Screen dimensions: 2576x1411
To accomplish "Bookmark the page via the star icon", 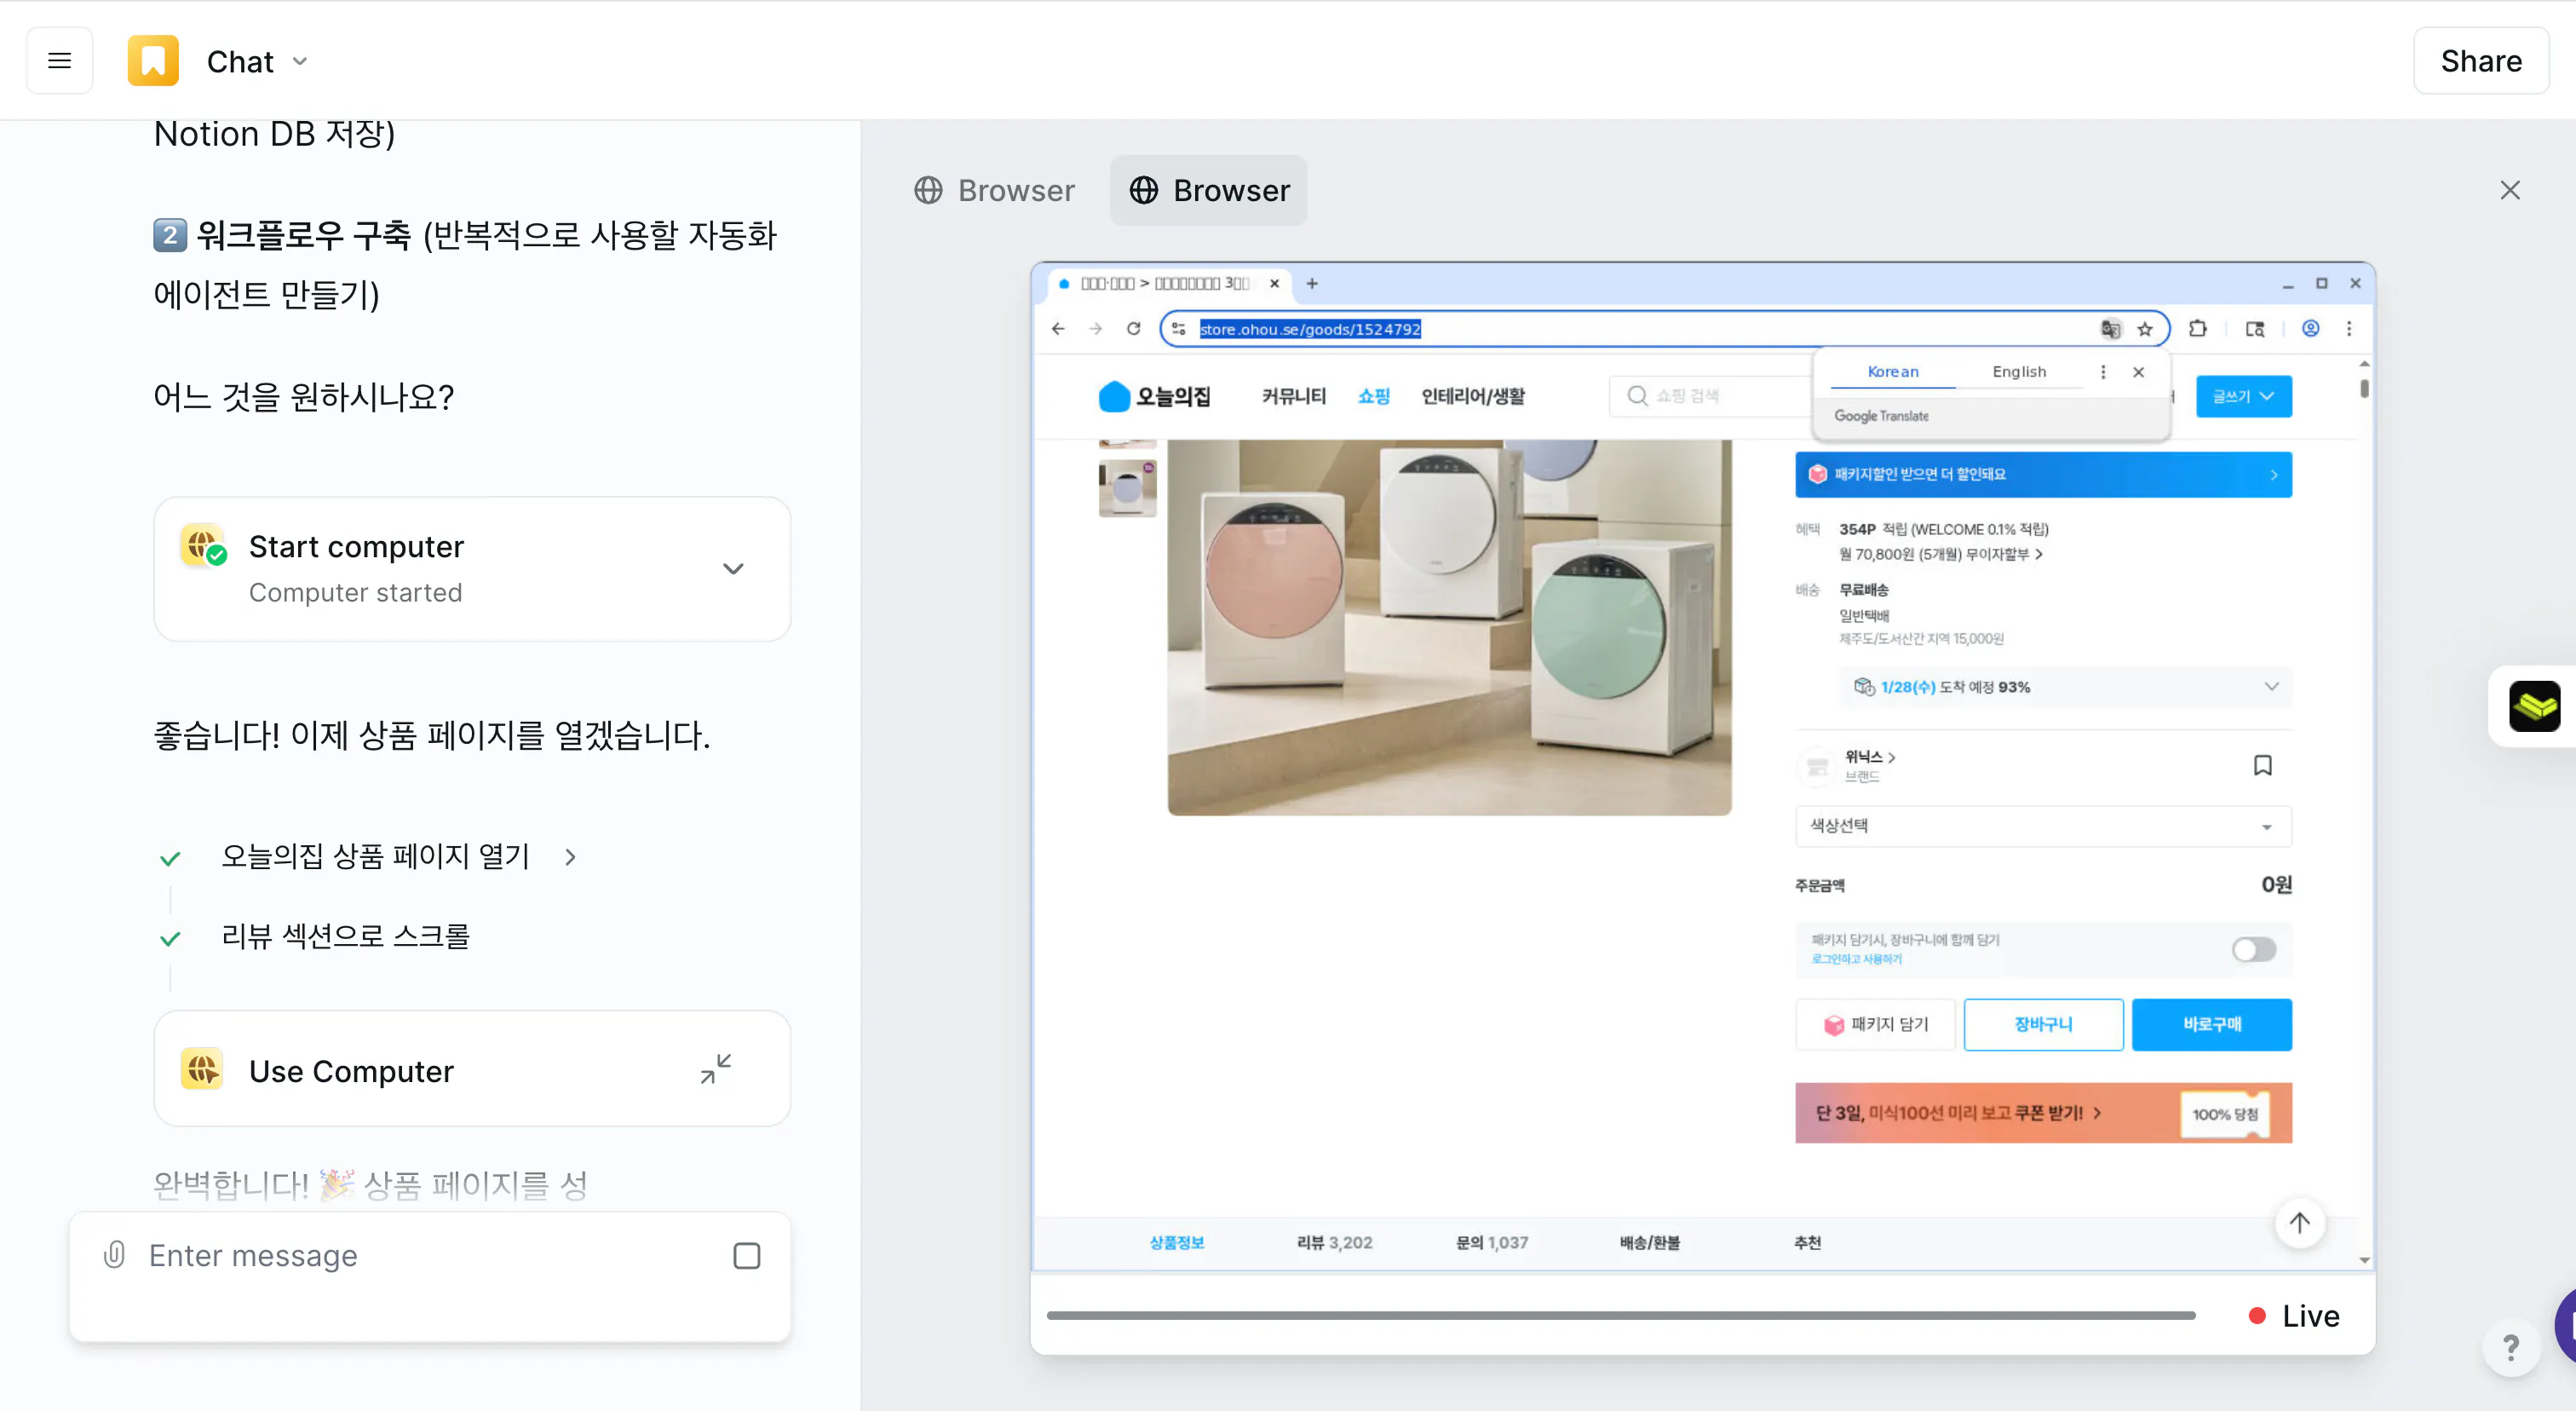I will 2145,328.
